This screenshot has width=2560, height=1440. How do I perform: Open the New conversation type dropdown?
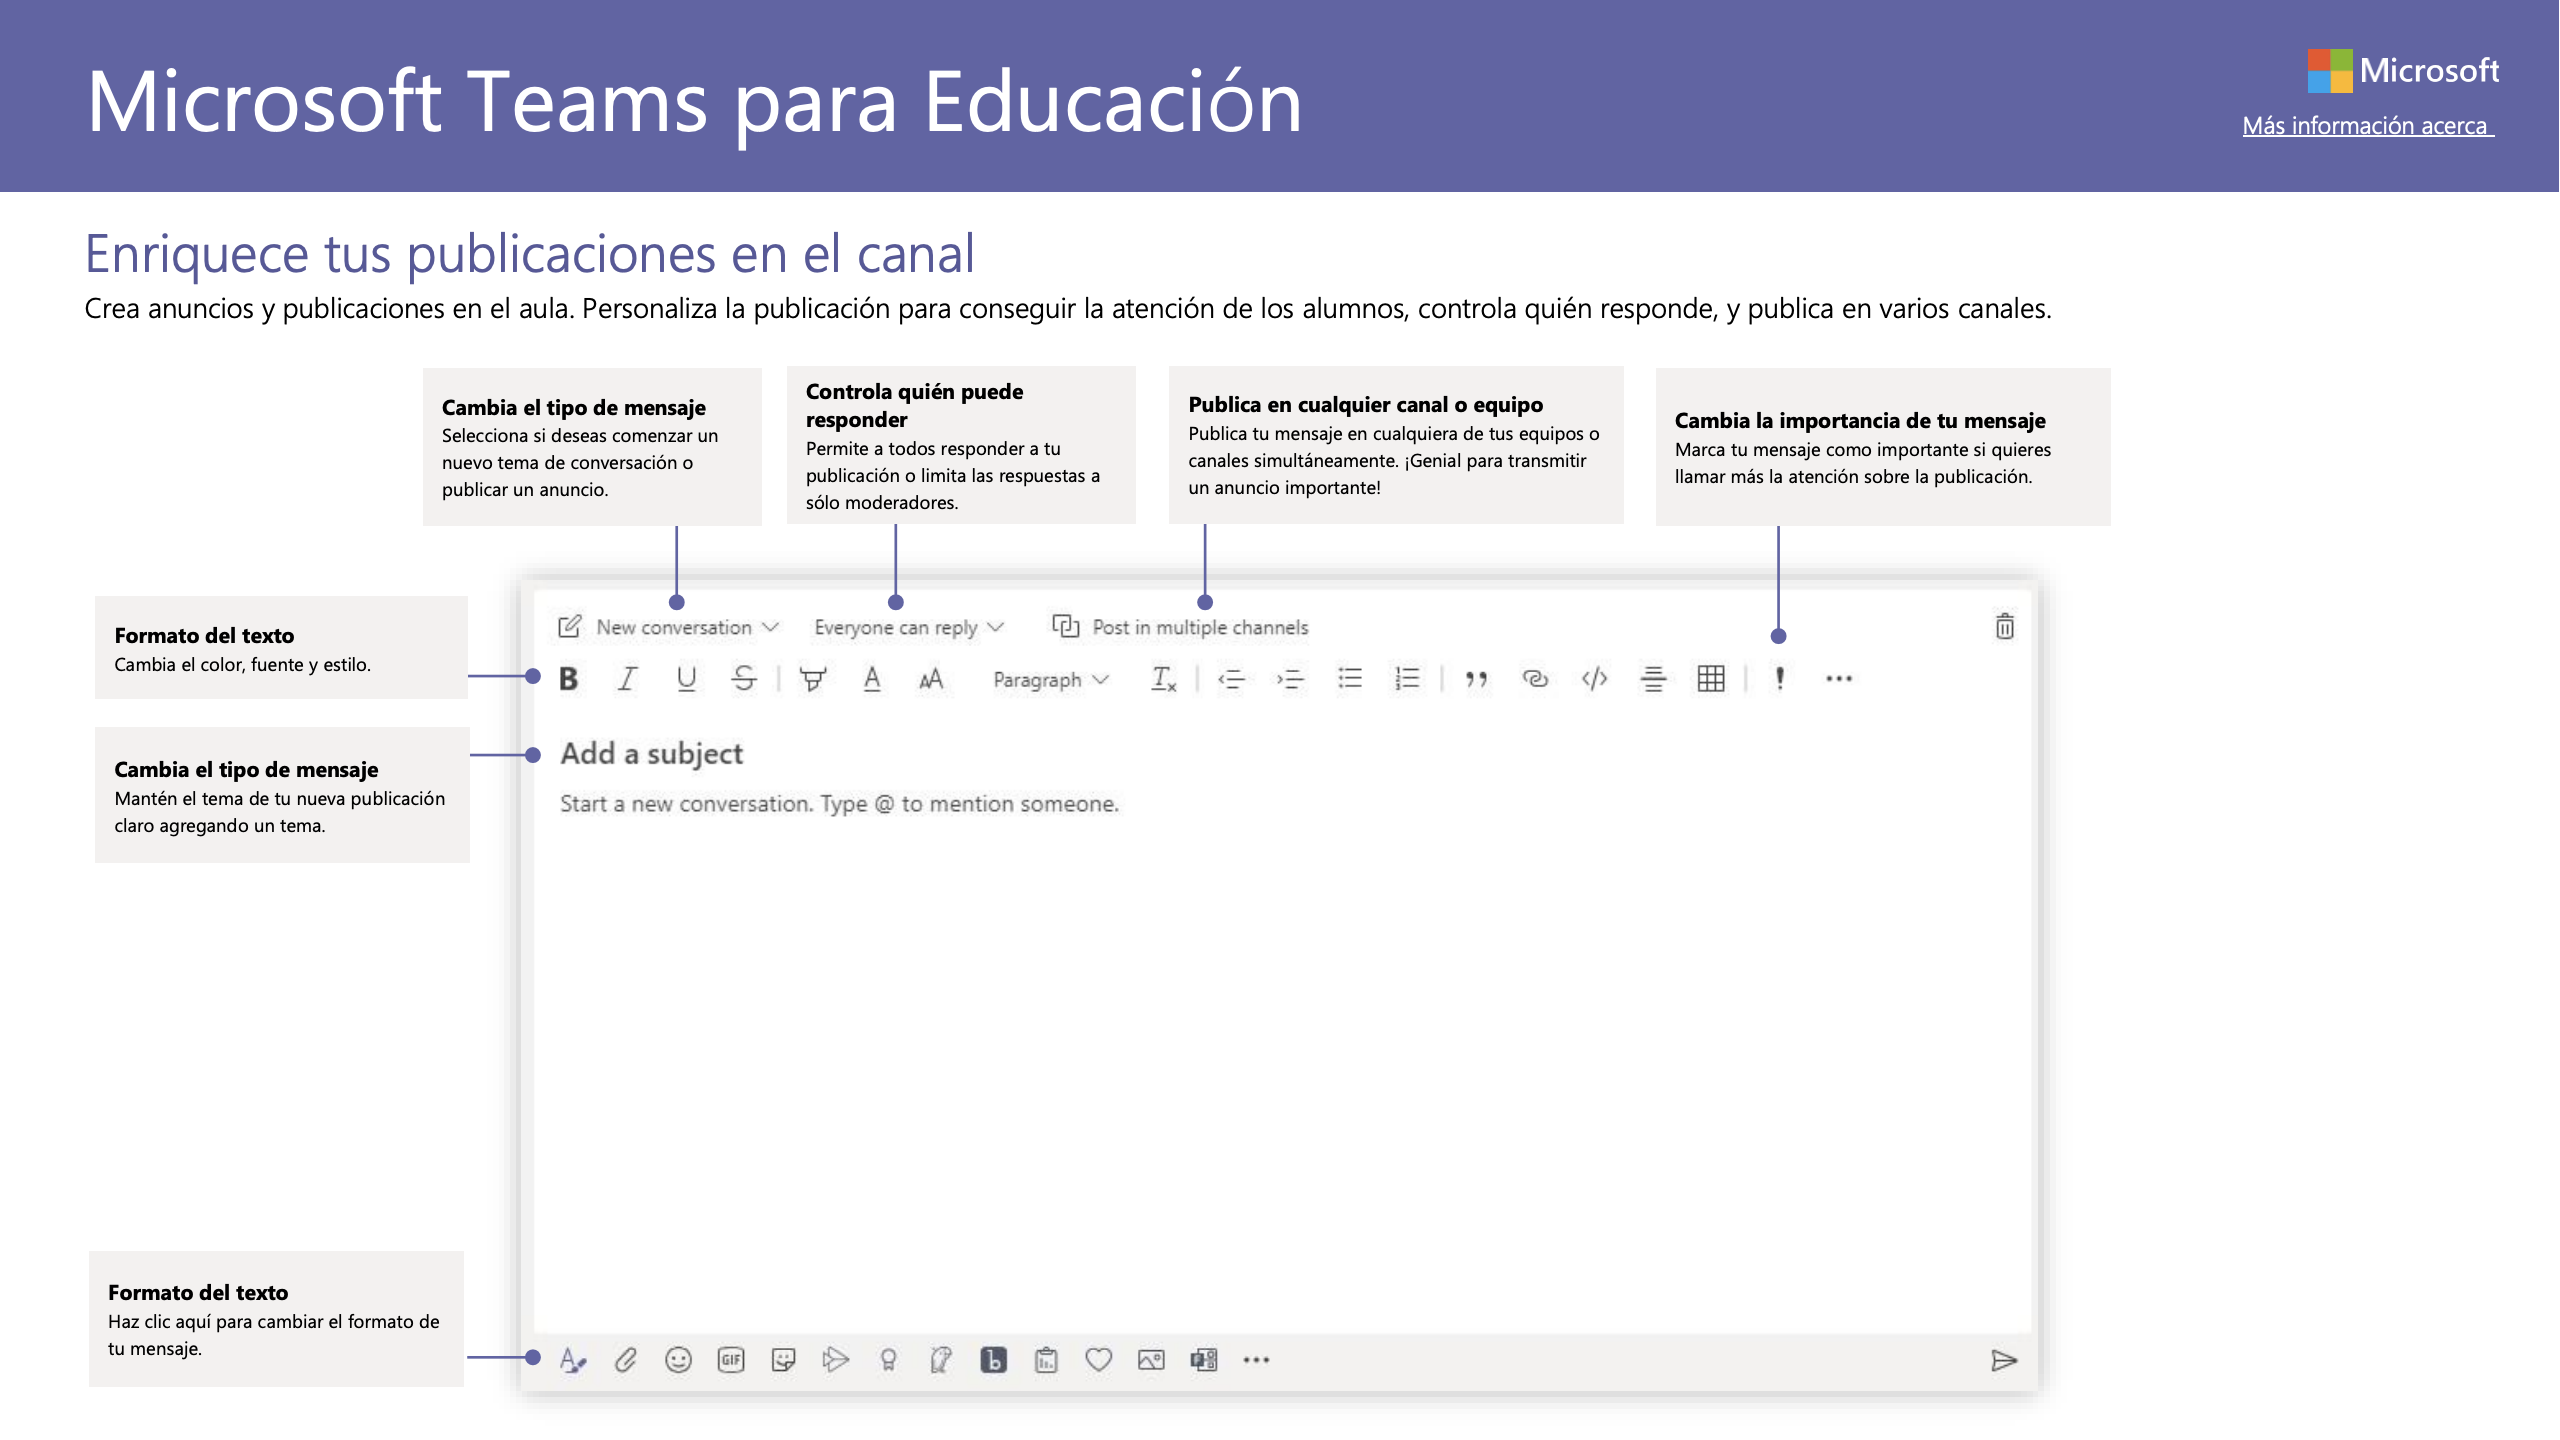pyautogui.click(x=673, y=627)
